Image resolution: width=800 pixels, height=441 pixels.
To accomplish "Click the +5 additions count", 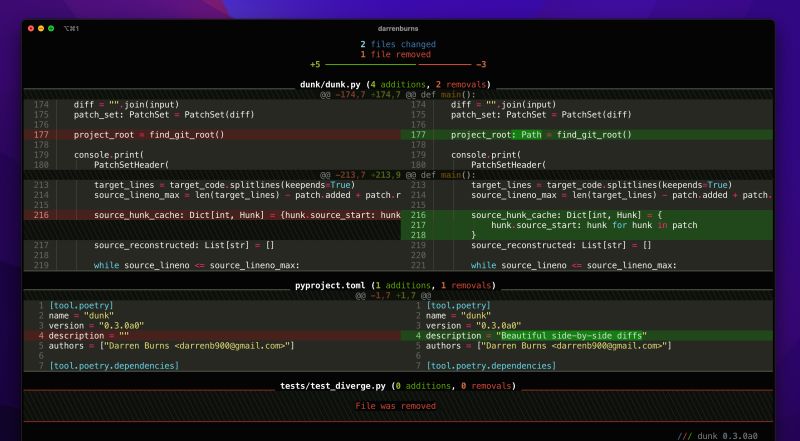I will pos(315,64).
